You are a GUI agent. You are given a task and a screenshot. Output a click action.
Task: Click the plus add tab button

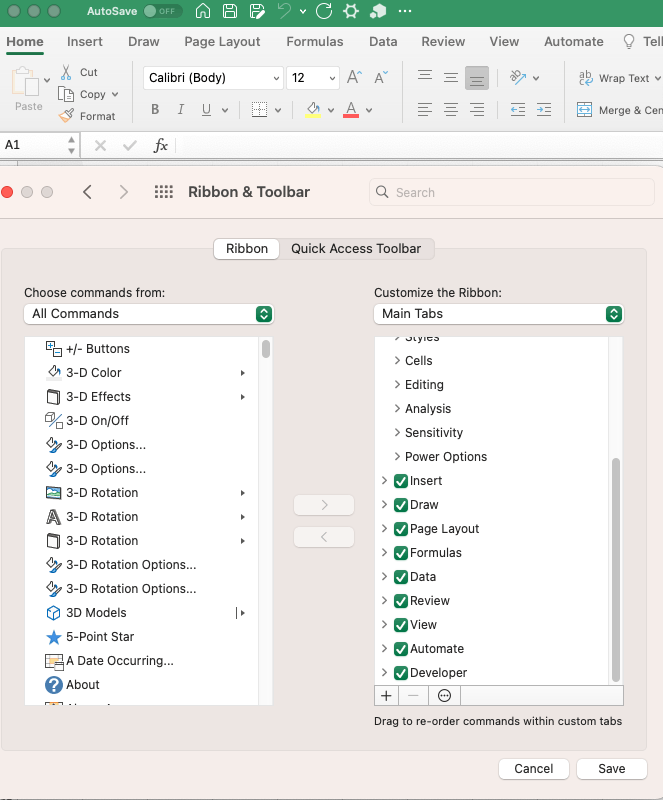[386, 695]
